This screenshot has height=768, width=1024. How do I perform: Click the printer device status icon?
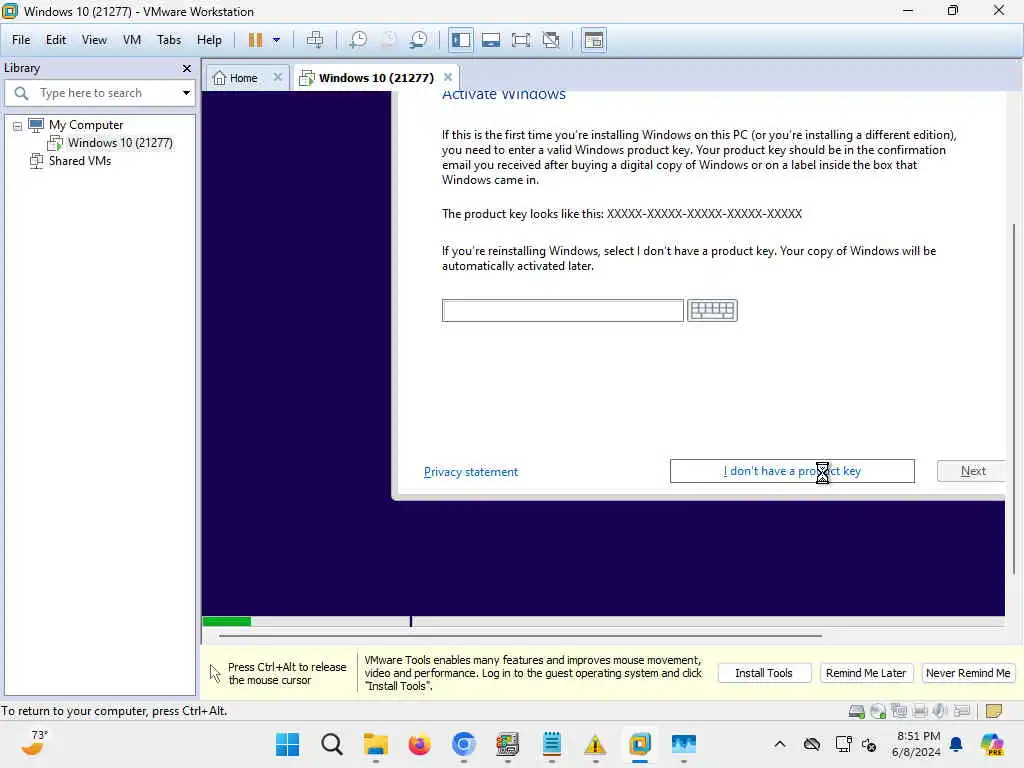pos(920,711)
